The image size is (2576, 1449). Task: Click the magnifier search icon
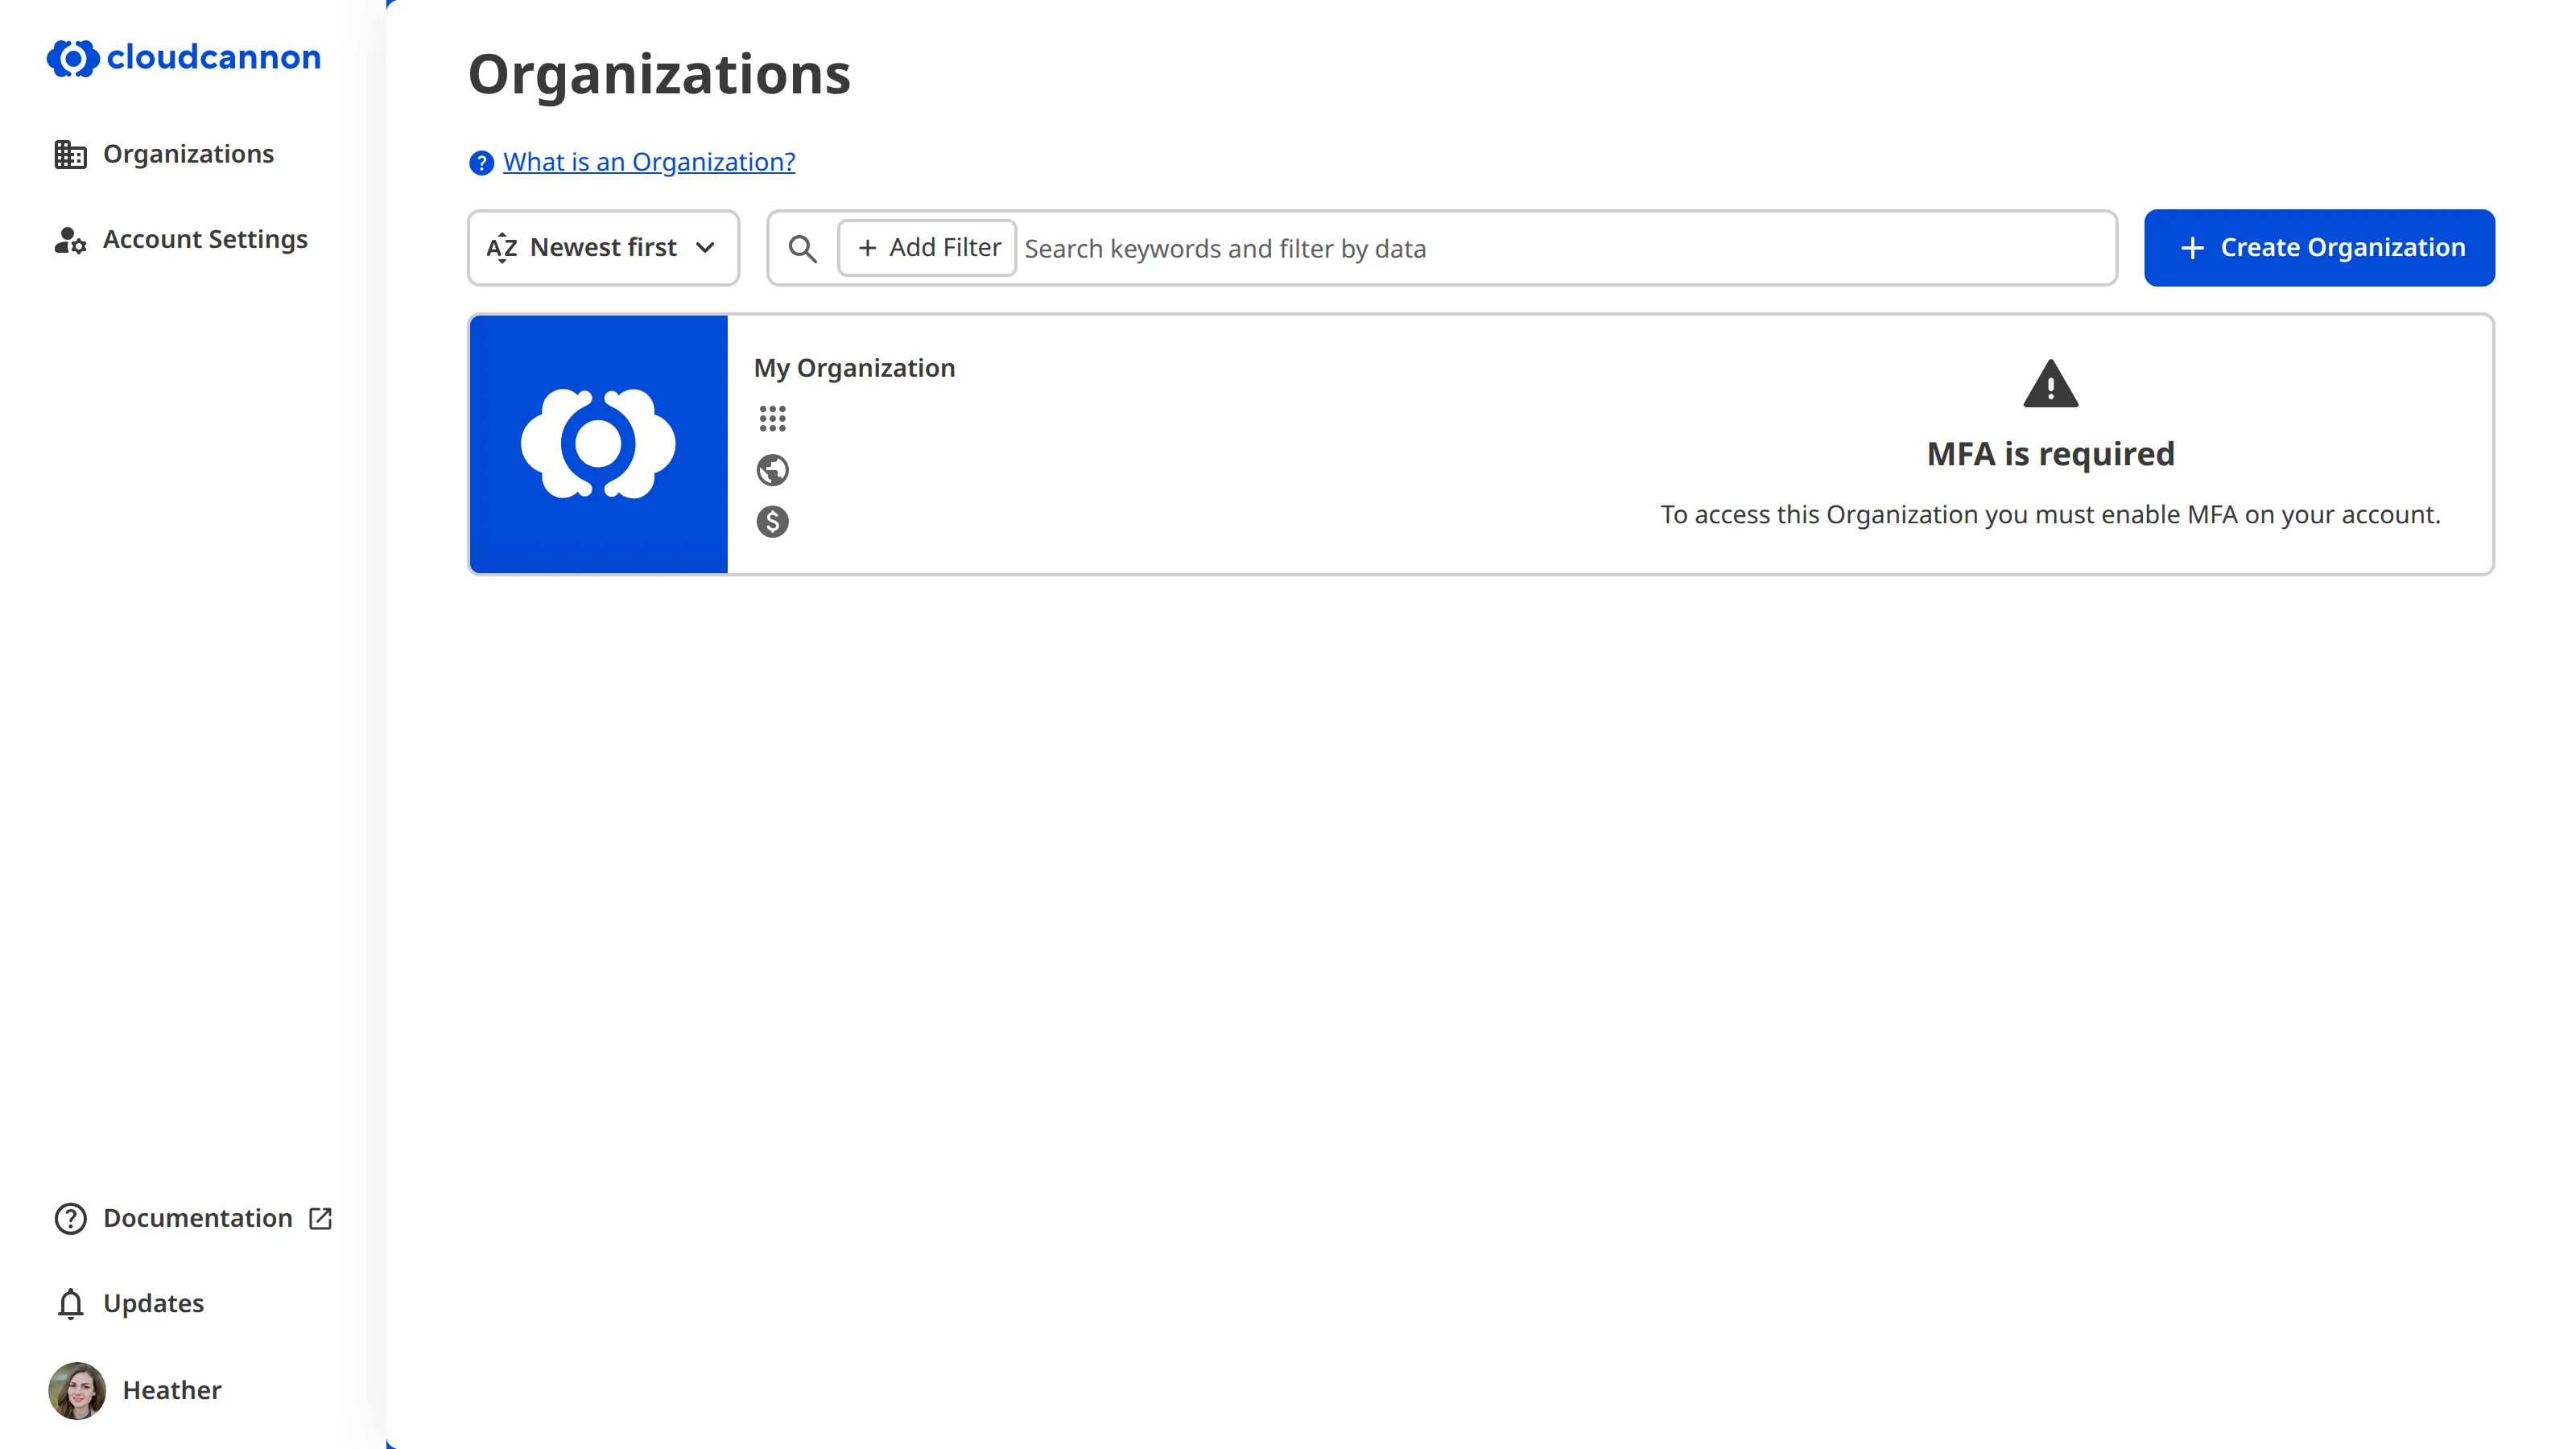(x=802, y=249)
